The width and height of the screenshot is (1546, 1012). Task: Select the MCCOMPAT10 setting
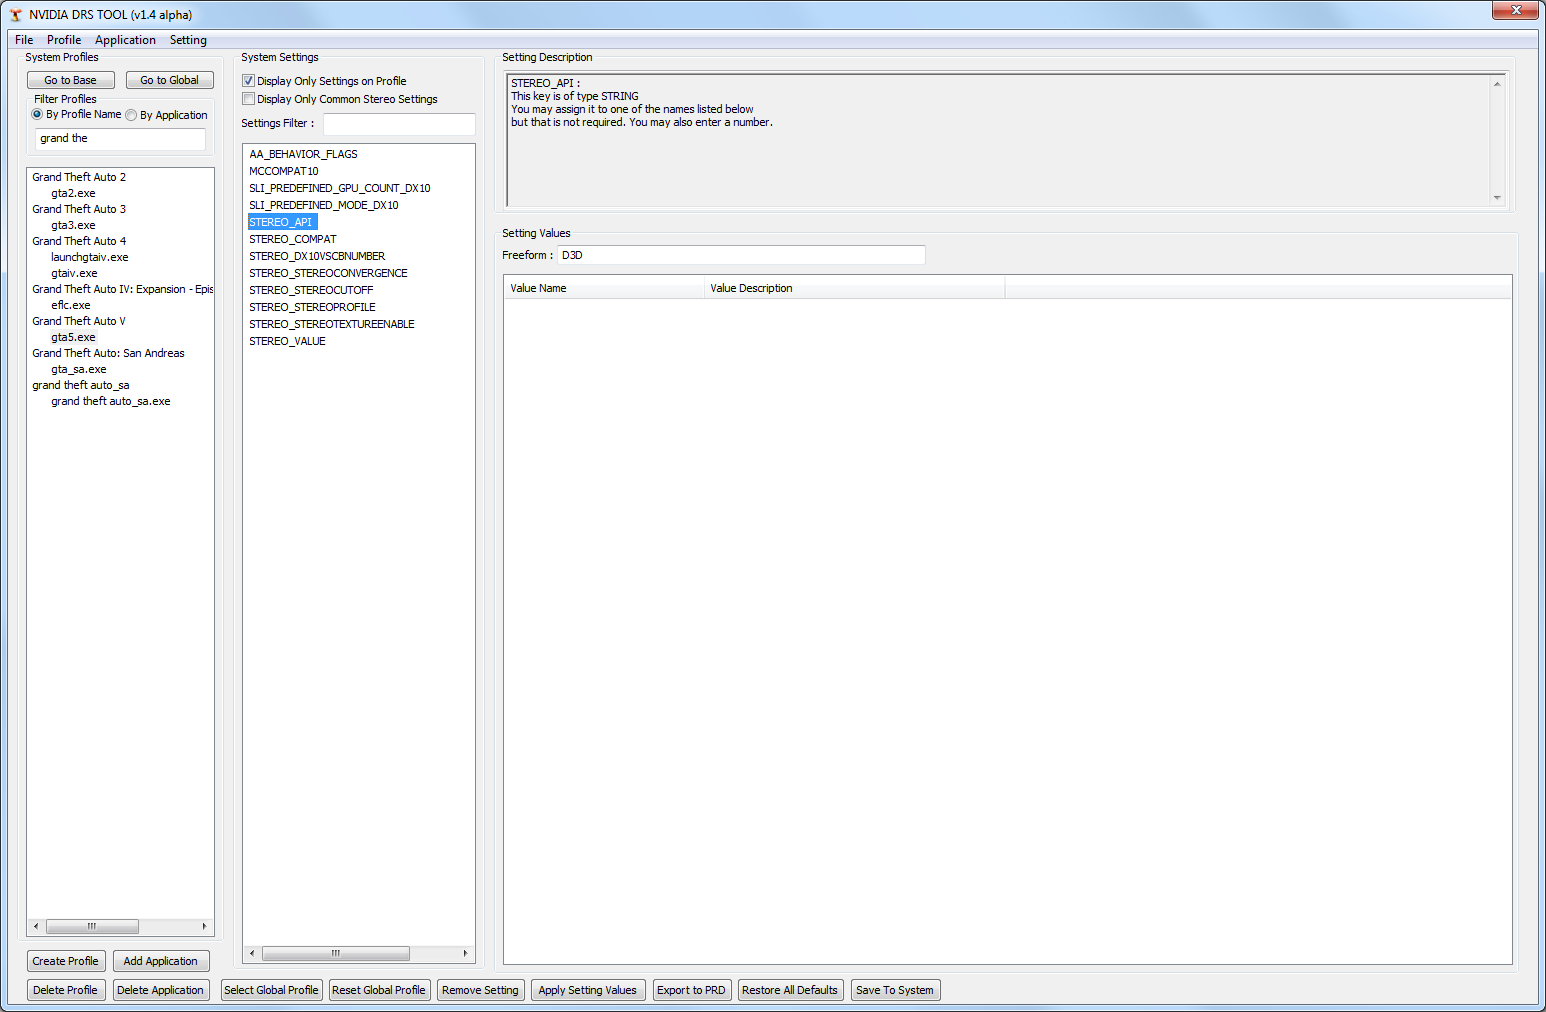(x=284, y=171)
